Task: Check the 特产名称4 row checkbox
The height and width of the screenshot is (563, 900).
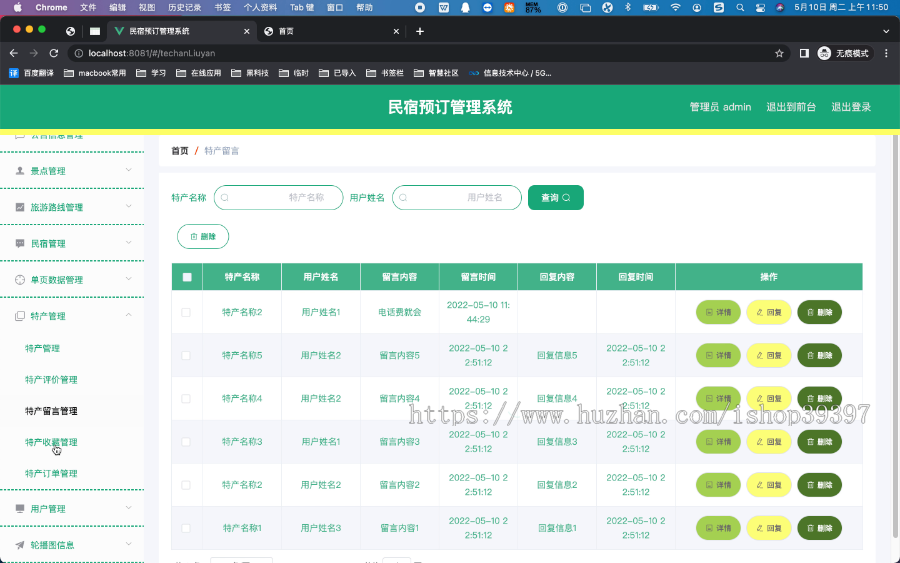Action: (186, 398)
